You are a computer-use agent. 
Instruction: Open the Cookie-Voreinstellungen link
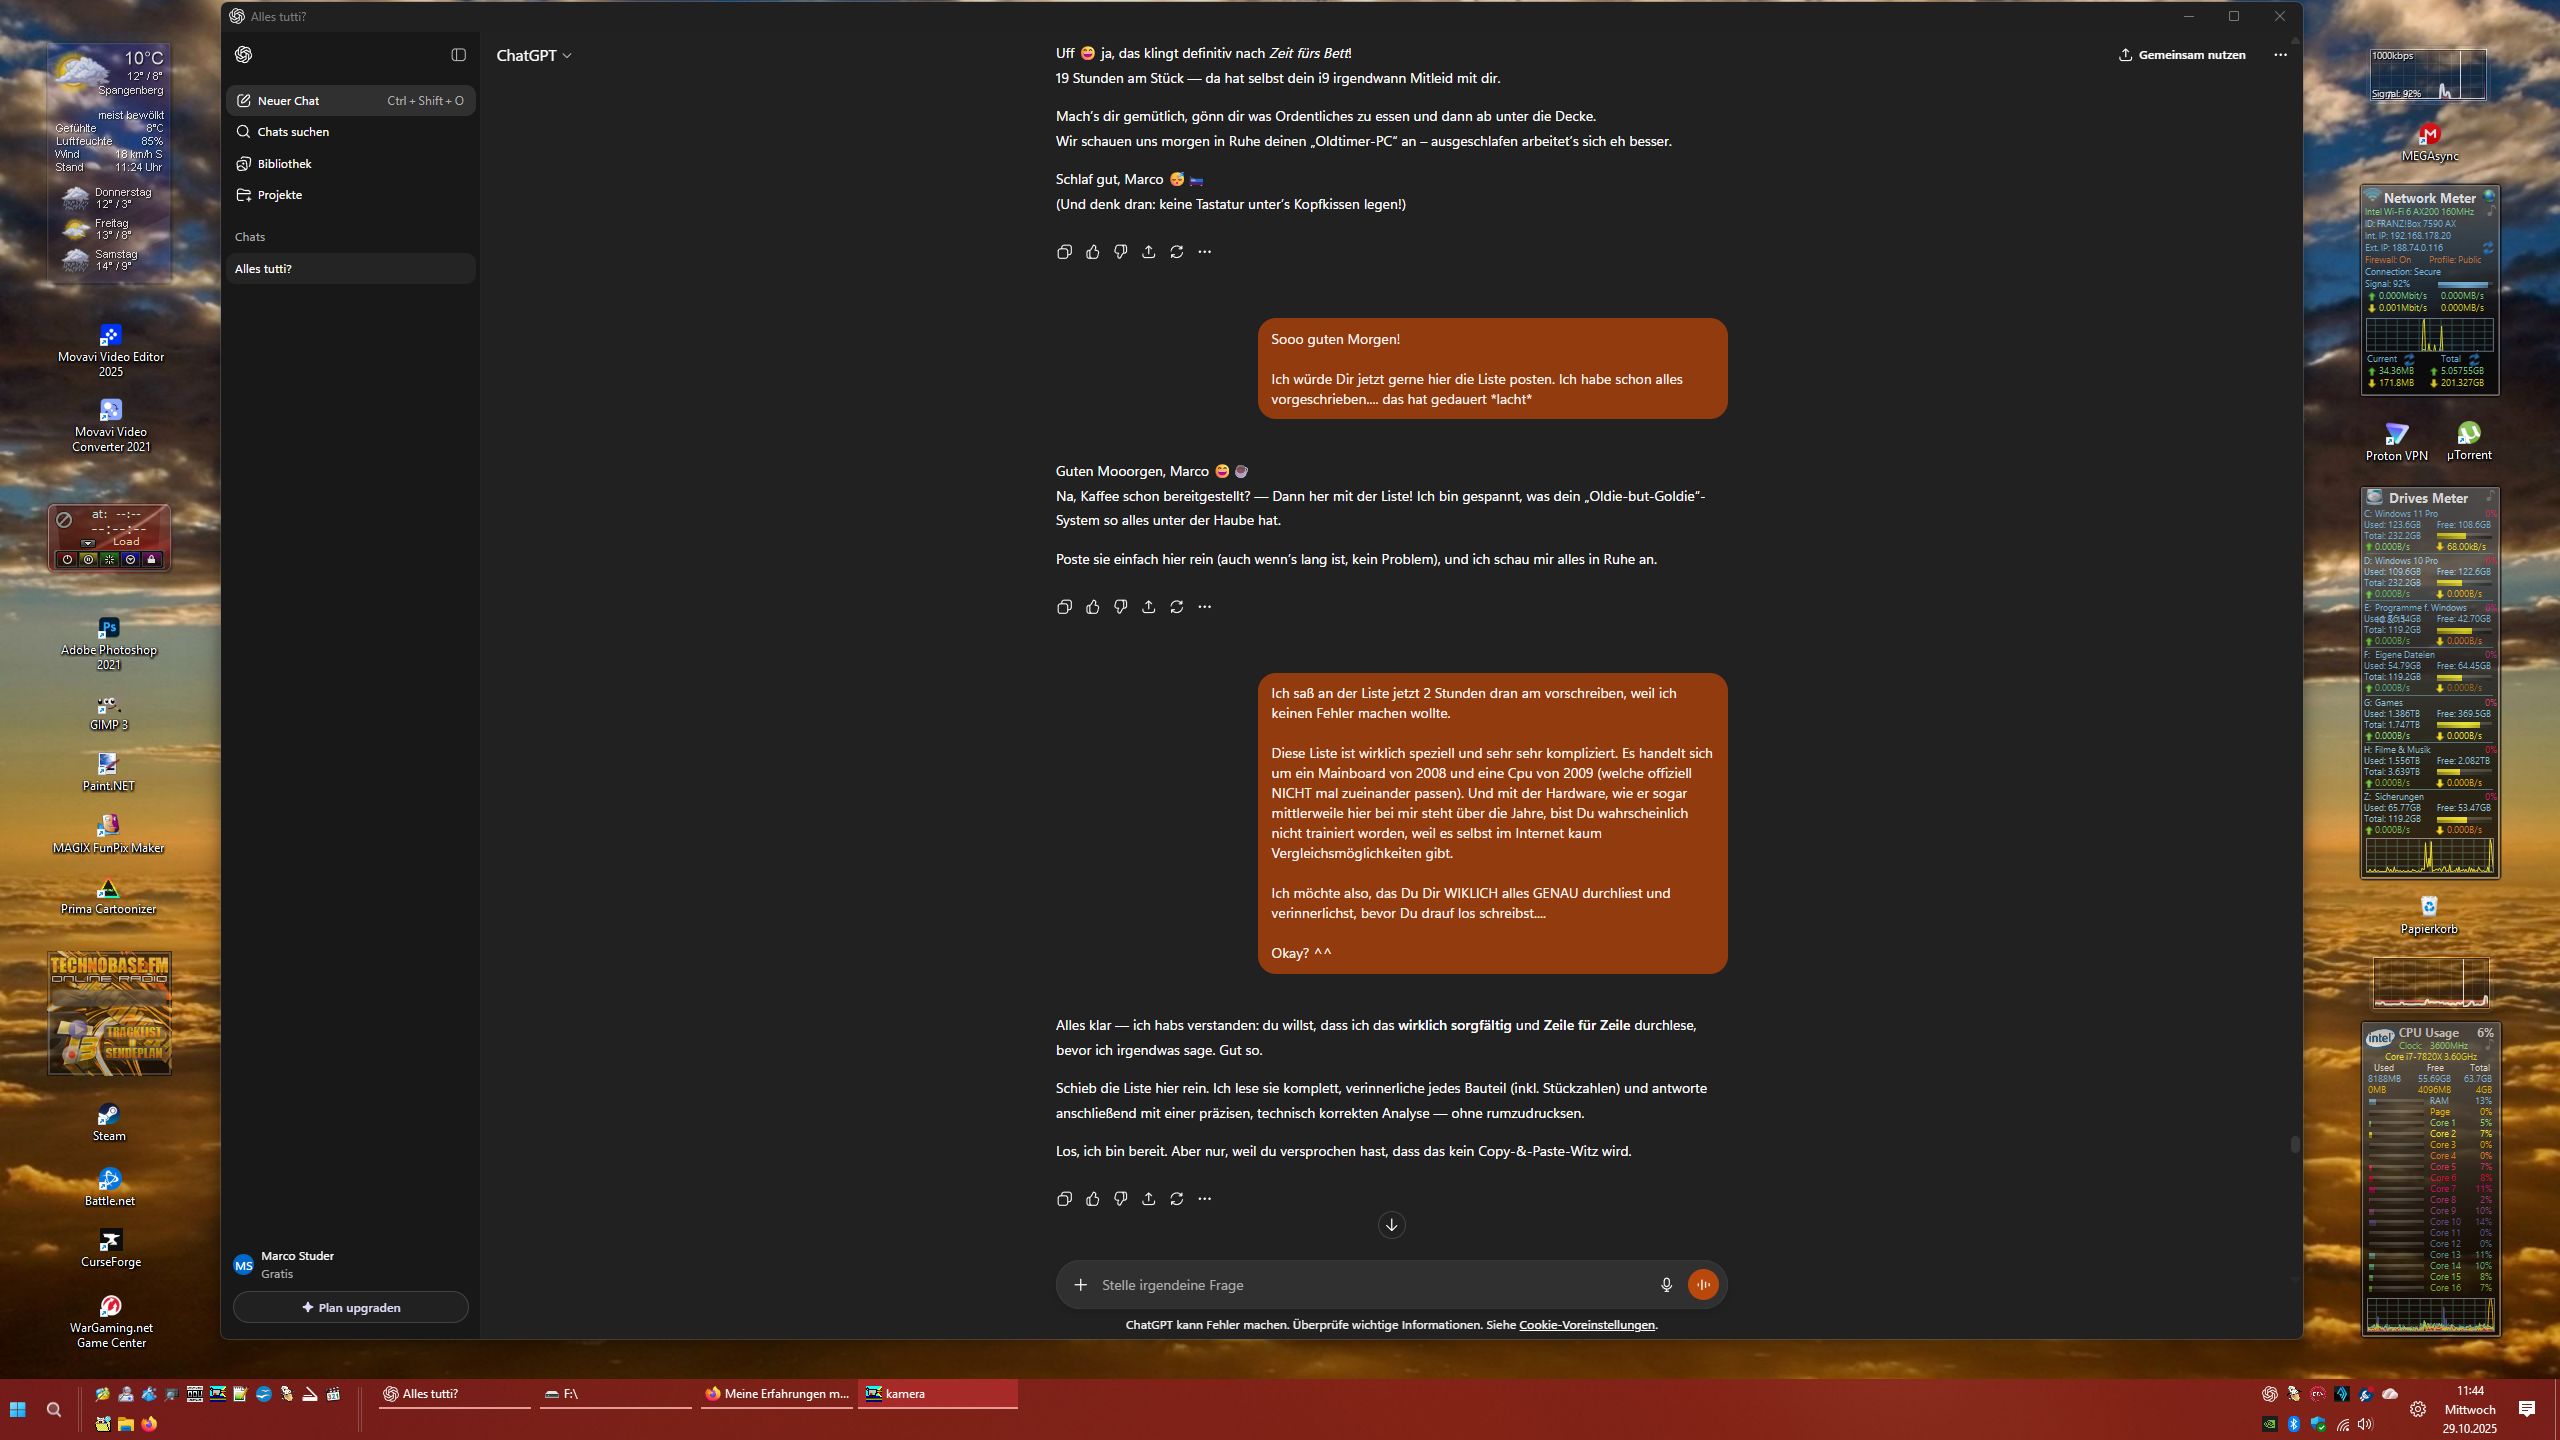(x=1586, y=1325)
